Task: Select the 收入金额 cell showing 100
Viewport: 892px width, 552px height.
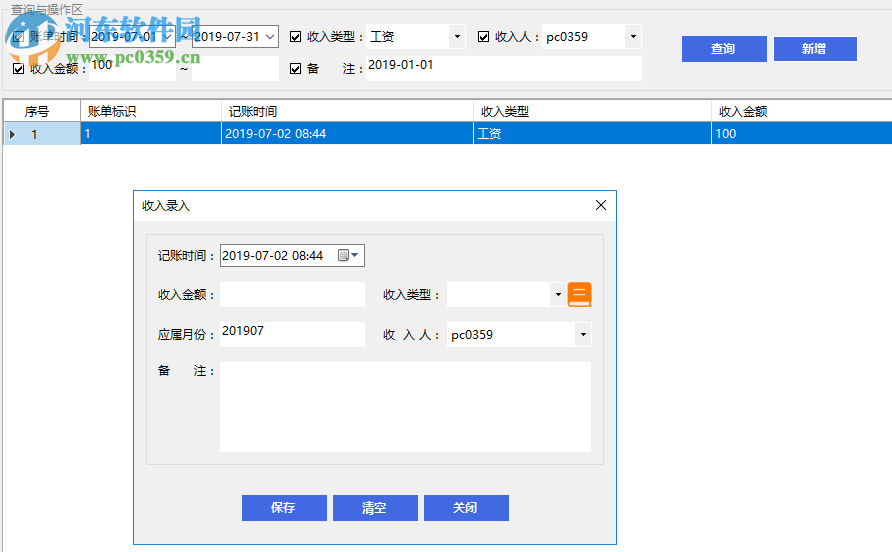Action: pos(802,134)
